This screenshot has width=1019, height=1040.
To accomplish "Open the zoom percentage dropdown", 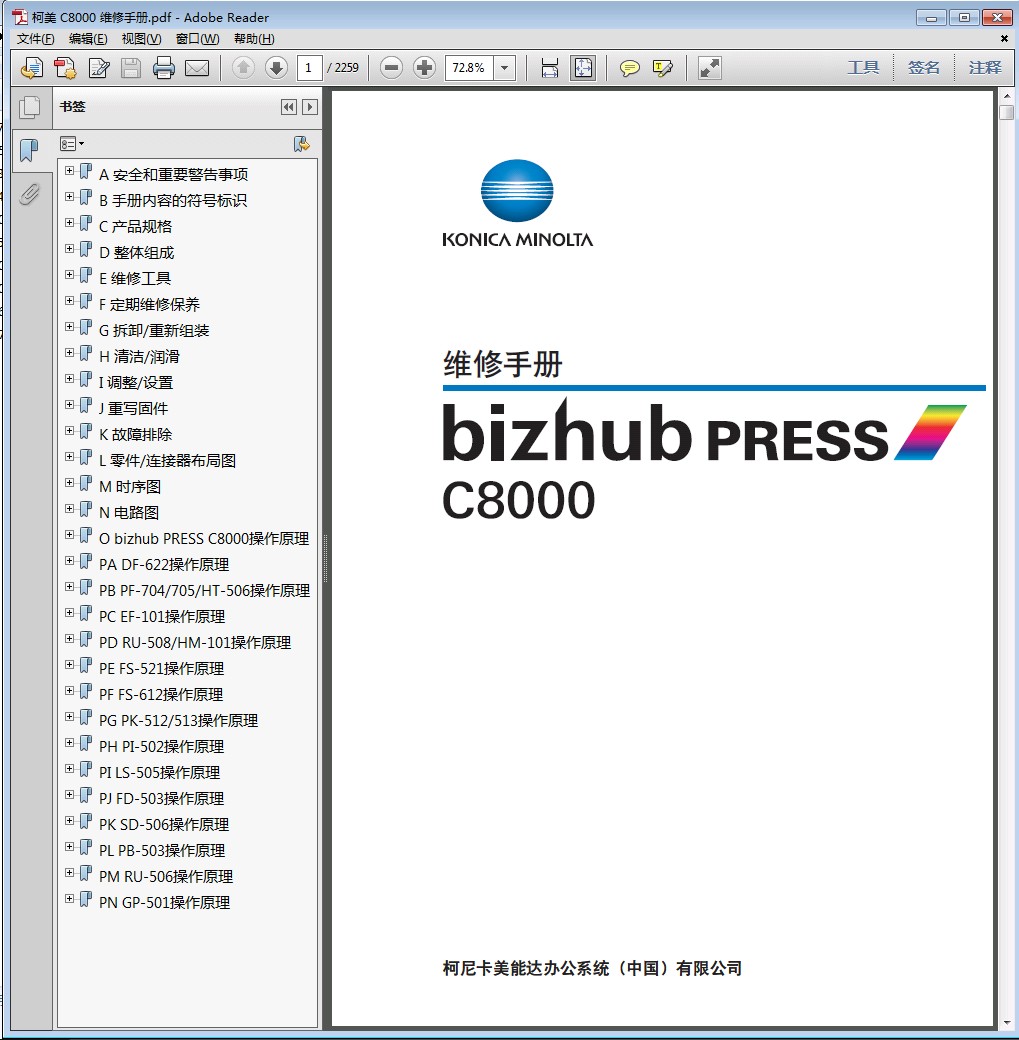I will [505, 68].
